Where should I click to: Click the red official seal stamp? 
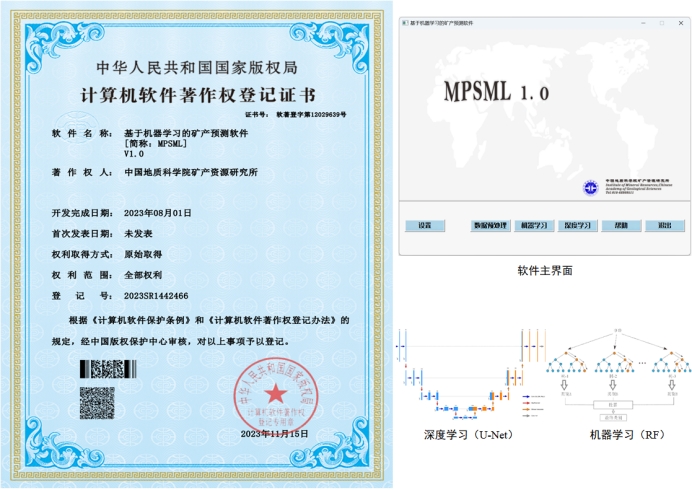coord(276,395)
